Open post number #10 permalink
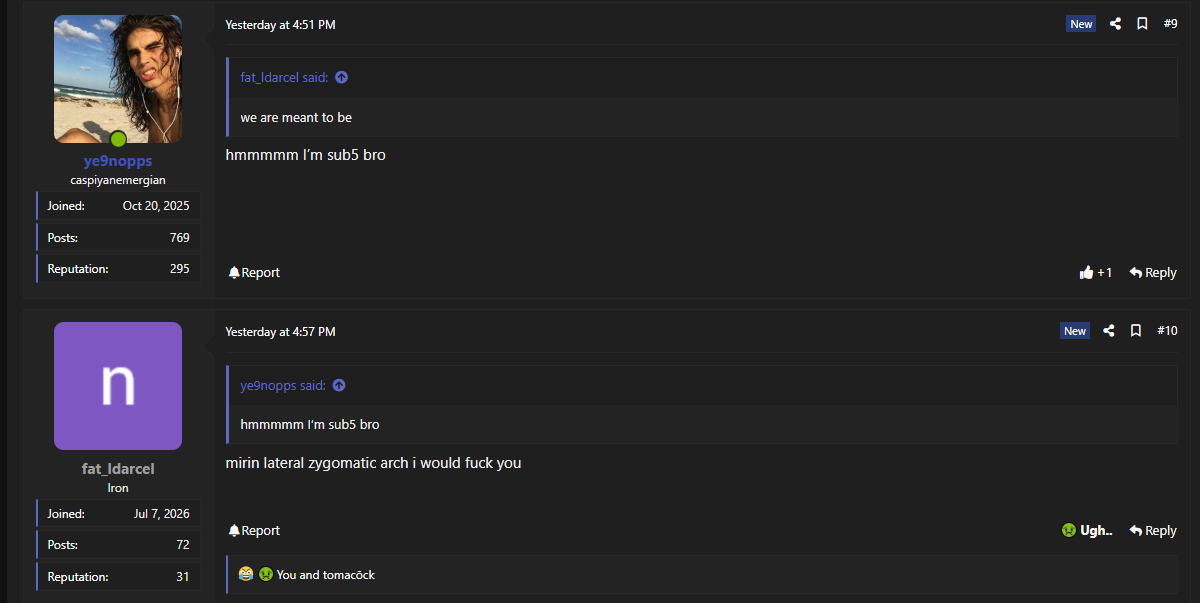This screenshot has width=1200, height=603. (x=1167, y=331)
